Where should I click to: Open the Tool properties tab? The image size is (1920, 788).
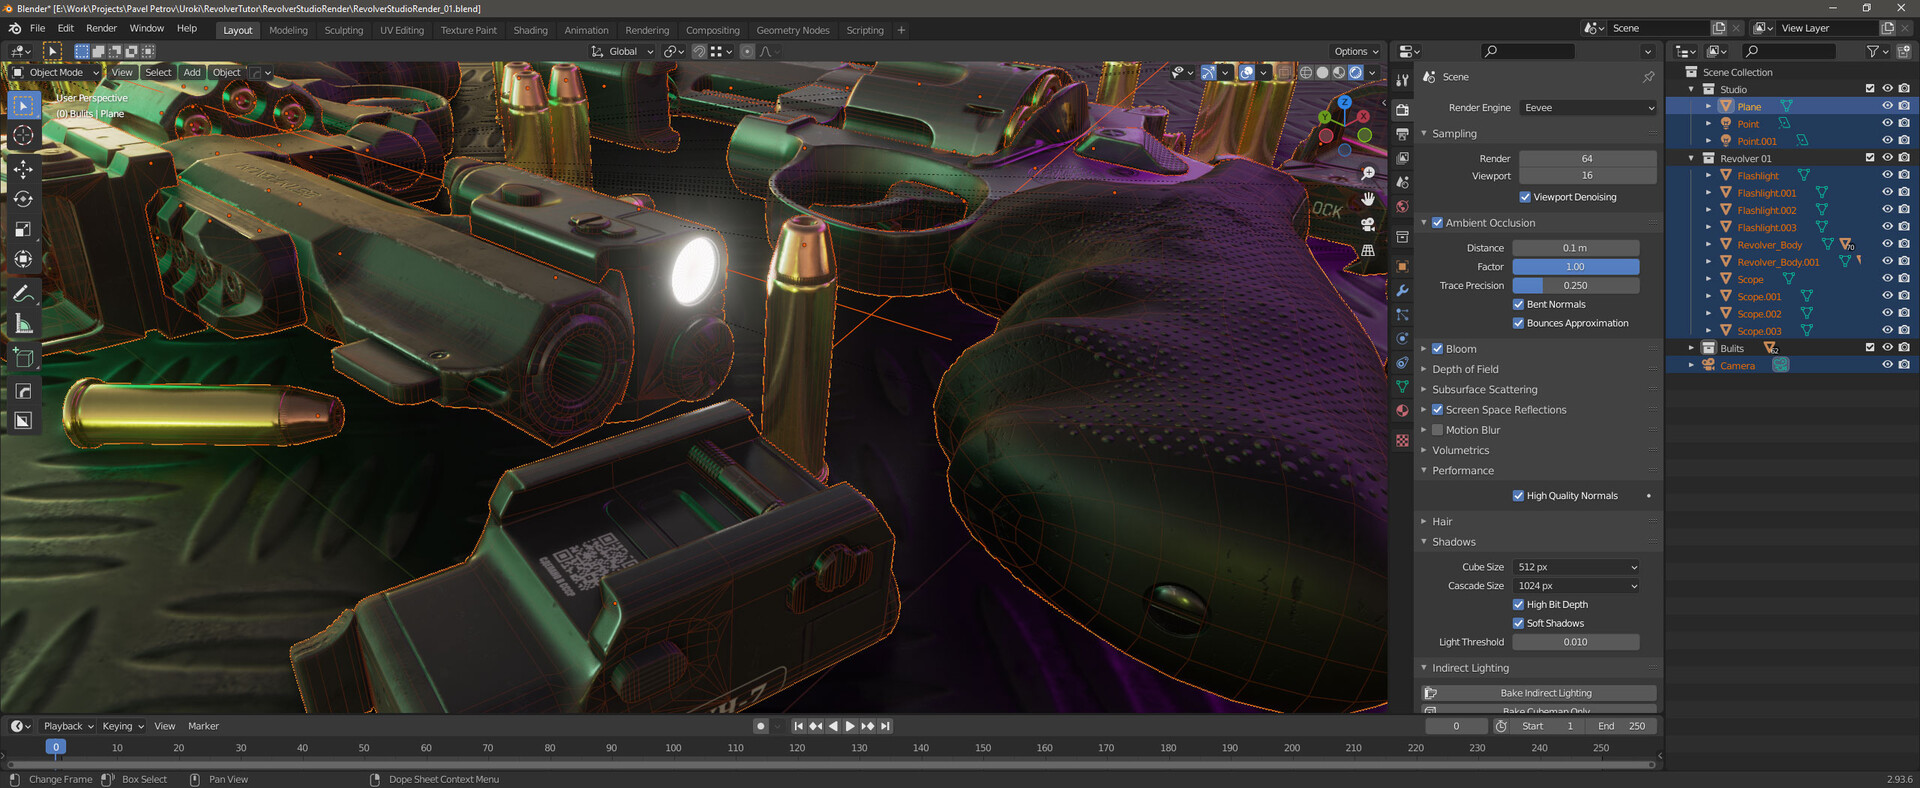click(x=1402, y=80)
